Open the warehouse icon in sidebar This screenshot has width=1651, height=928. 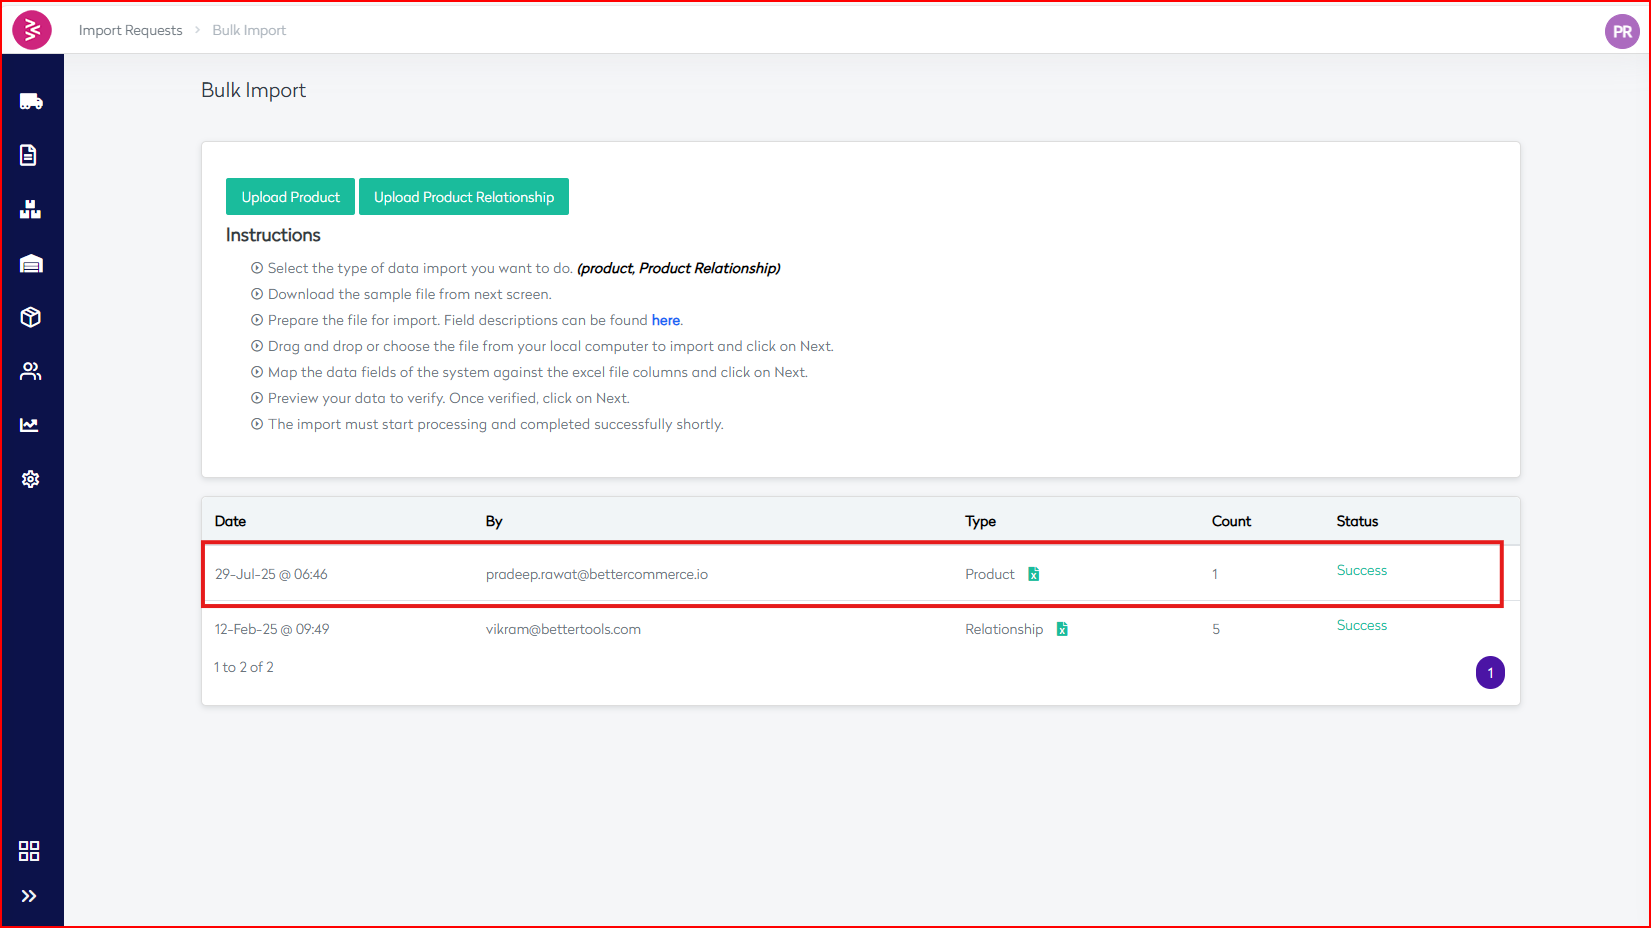coord(31,264)
